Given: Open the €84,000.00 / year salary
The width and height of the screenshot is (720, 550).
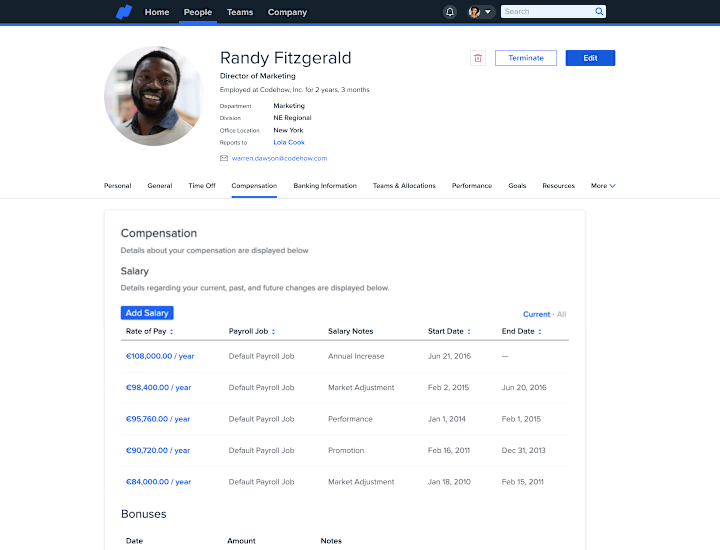Looking at the screenshot, I should pos(158,482).
